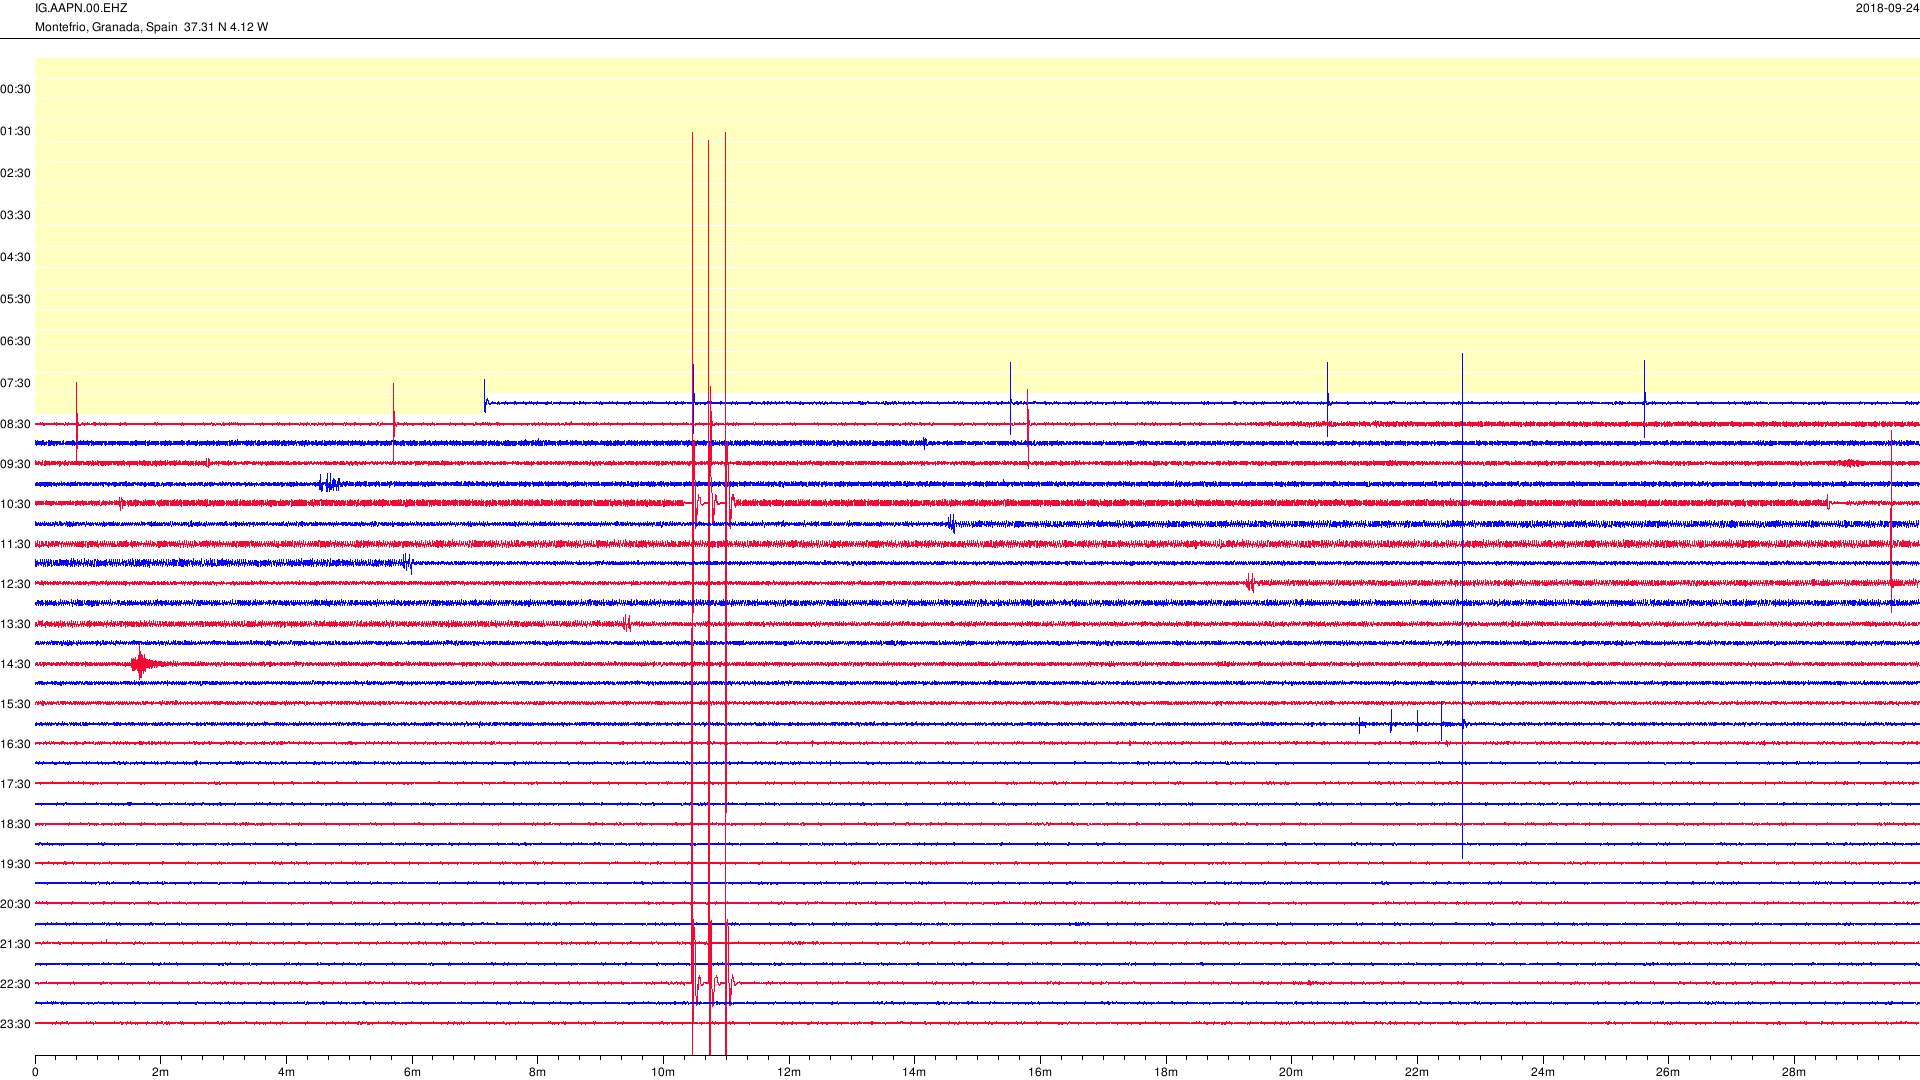Click the 11:30 time row label

(x=15, y=544)
